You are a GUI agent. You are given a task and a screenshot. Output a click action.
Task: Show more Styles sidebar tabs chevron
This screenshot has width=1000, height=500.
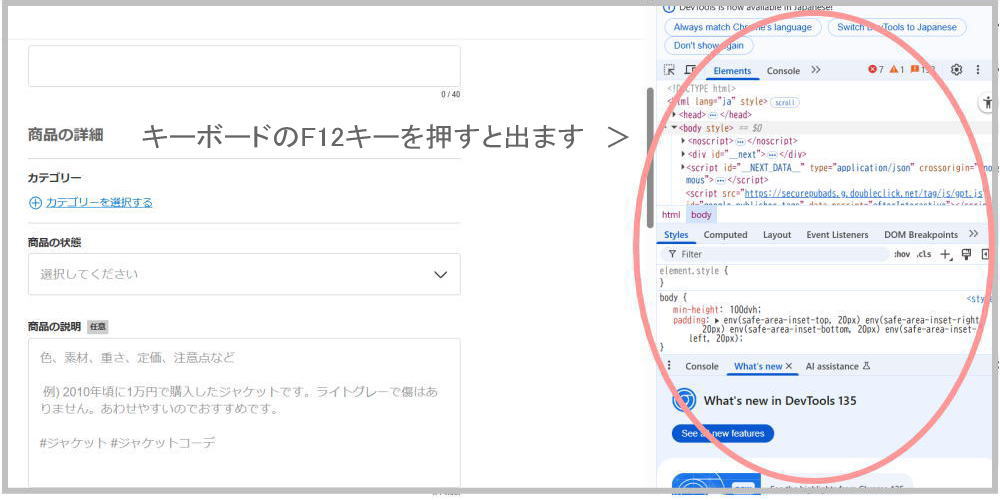(973, 234)
